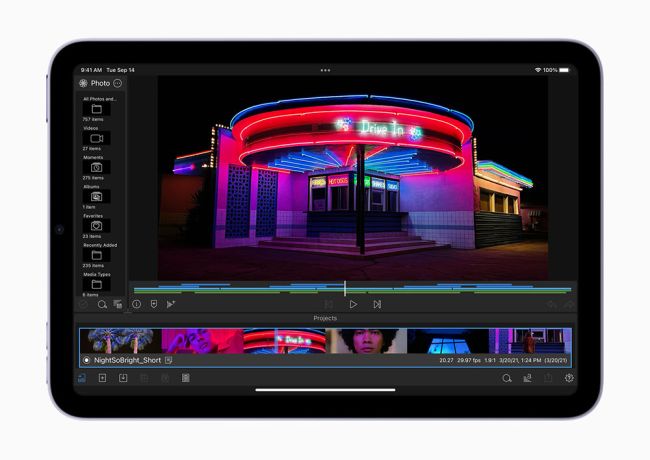Show clip info in the preview

click(136, 304)
